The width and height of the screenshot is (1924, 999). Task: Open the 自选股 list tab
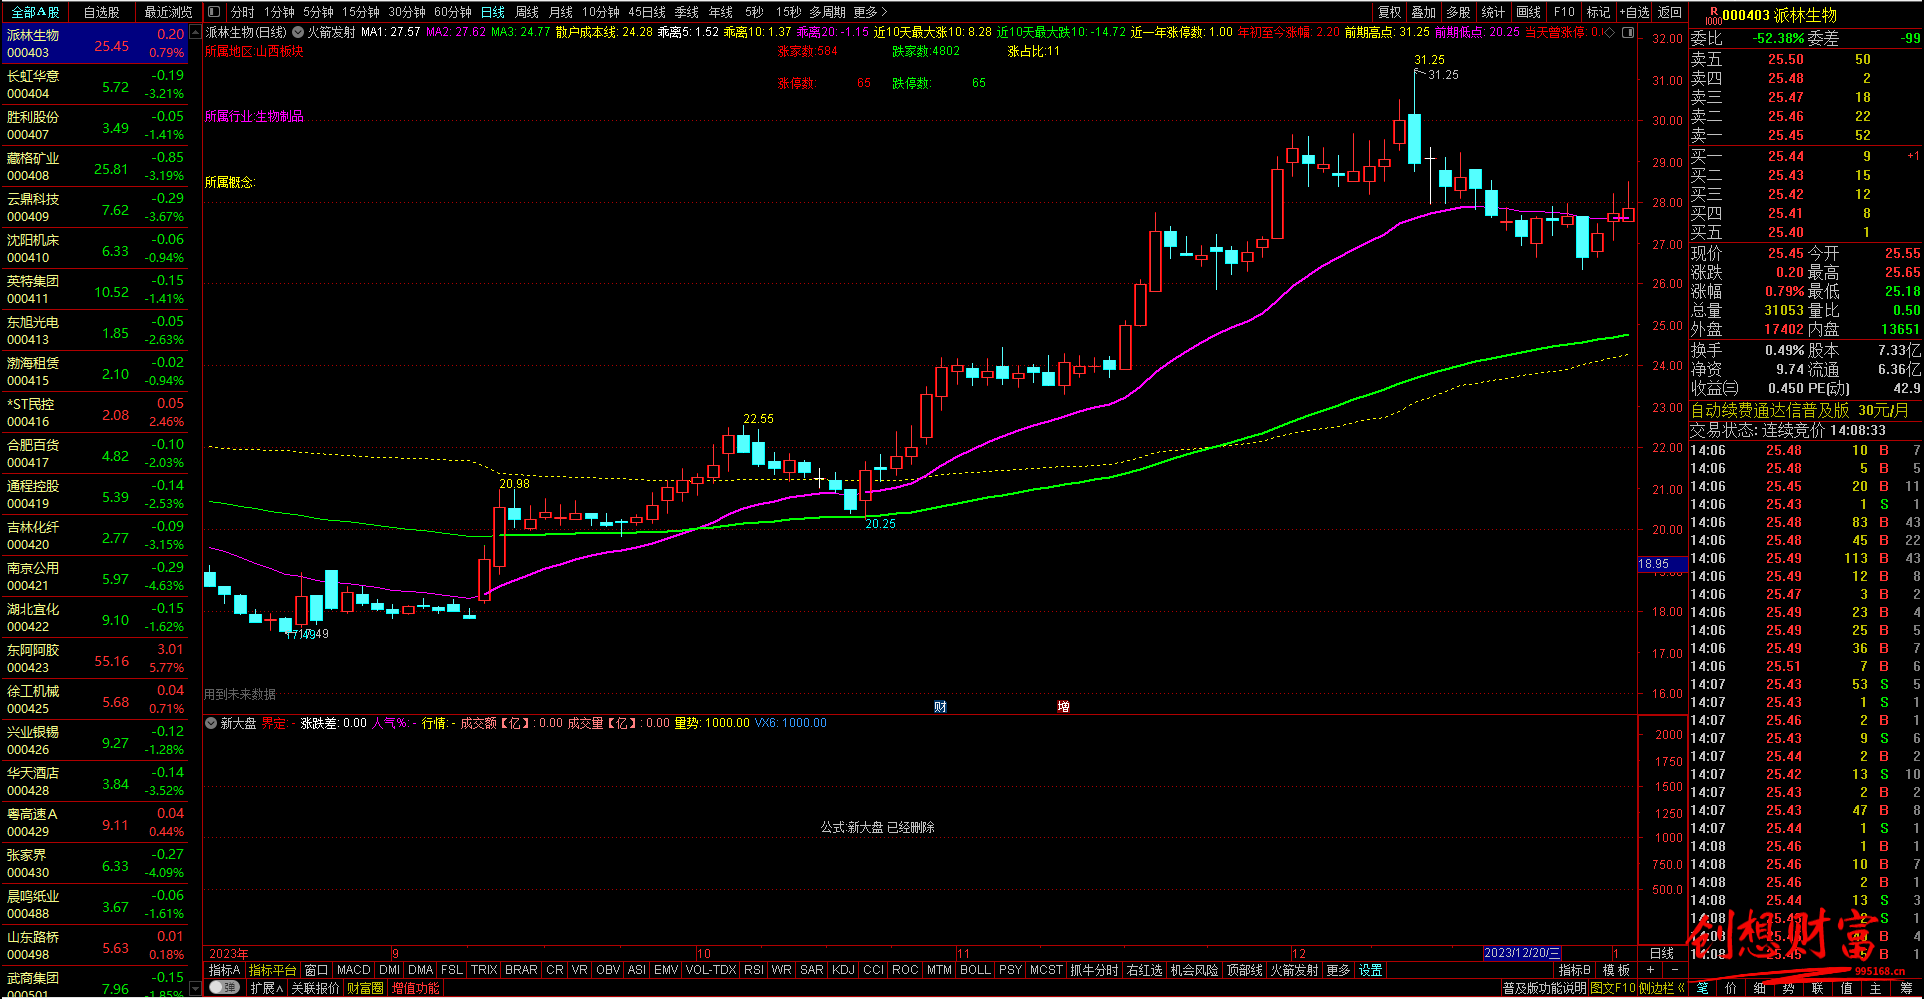(102, 12)
